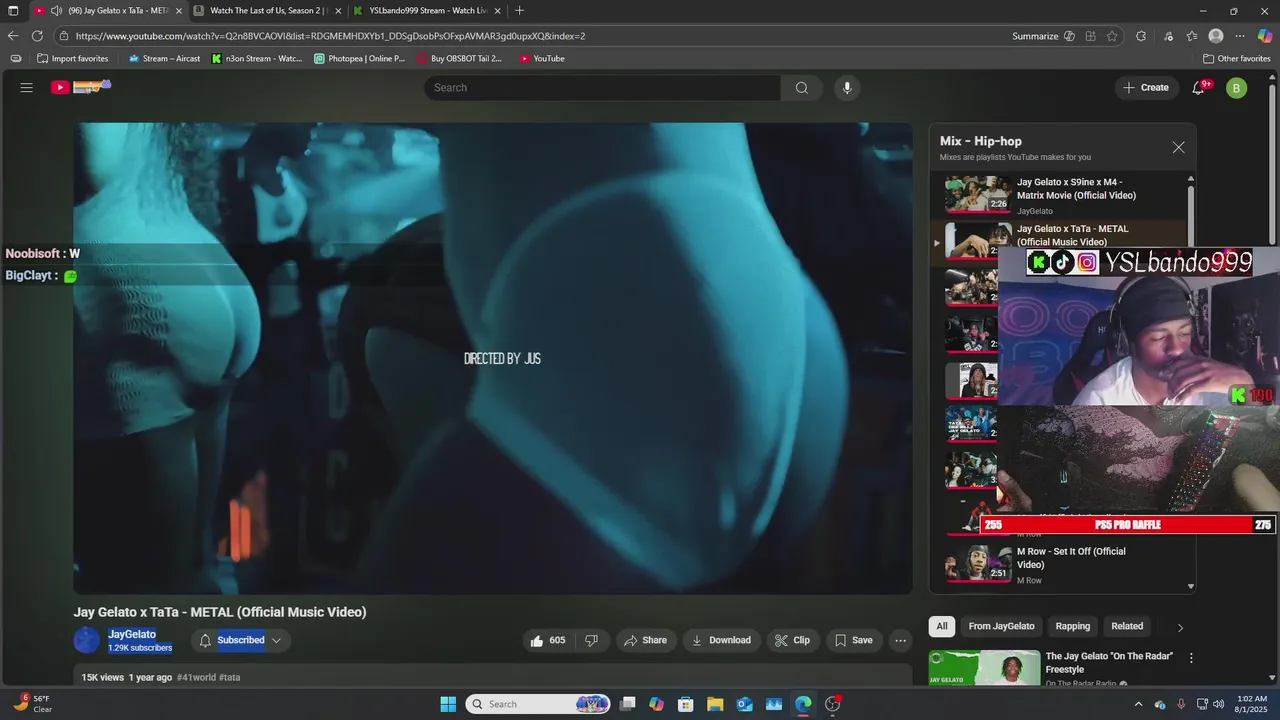Click the Clip button
Image resolution: width=1280 pixels, height=720 pixels.
(x=792, y=640)
